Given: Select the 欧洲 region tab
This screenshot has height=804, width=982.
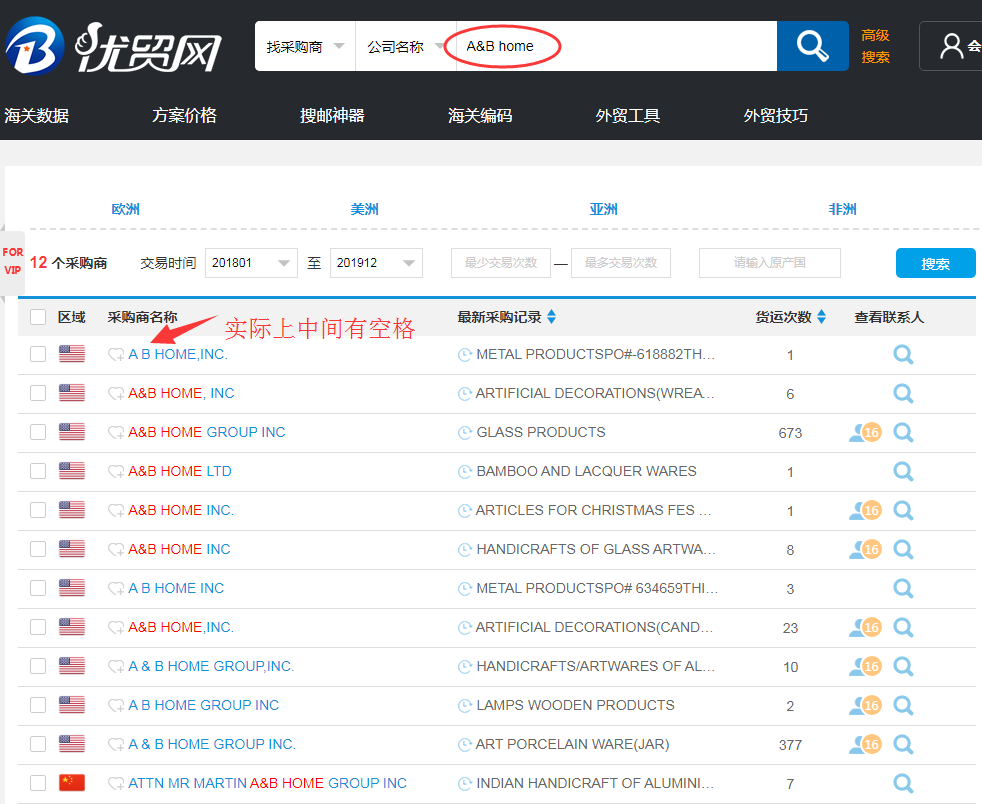Looking at the screenshot, I should [125, 209].
